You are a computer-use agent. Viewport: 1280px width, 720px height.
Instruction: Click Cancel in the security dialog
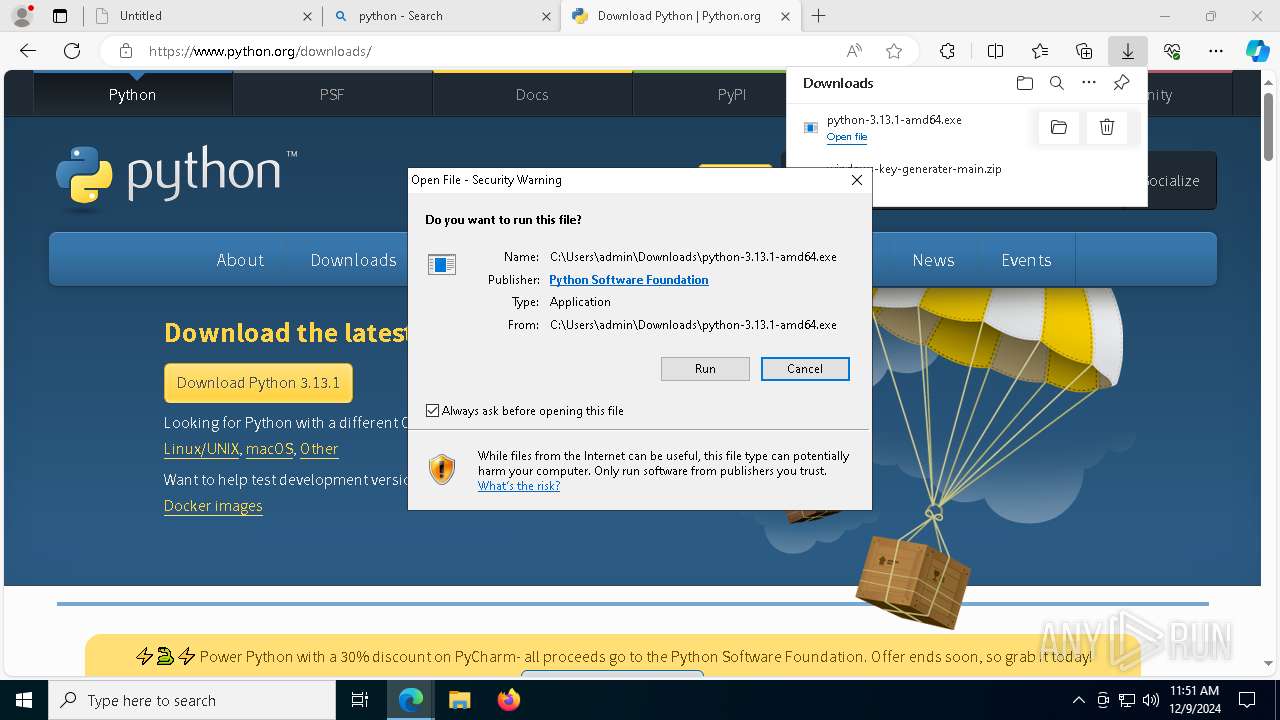point(805,369)
